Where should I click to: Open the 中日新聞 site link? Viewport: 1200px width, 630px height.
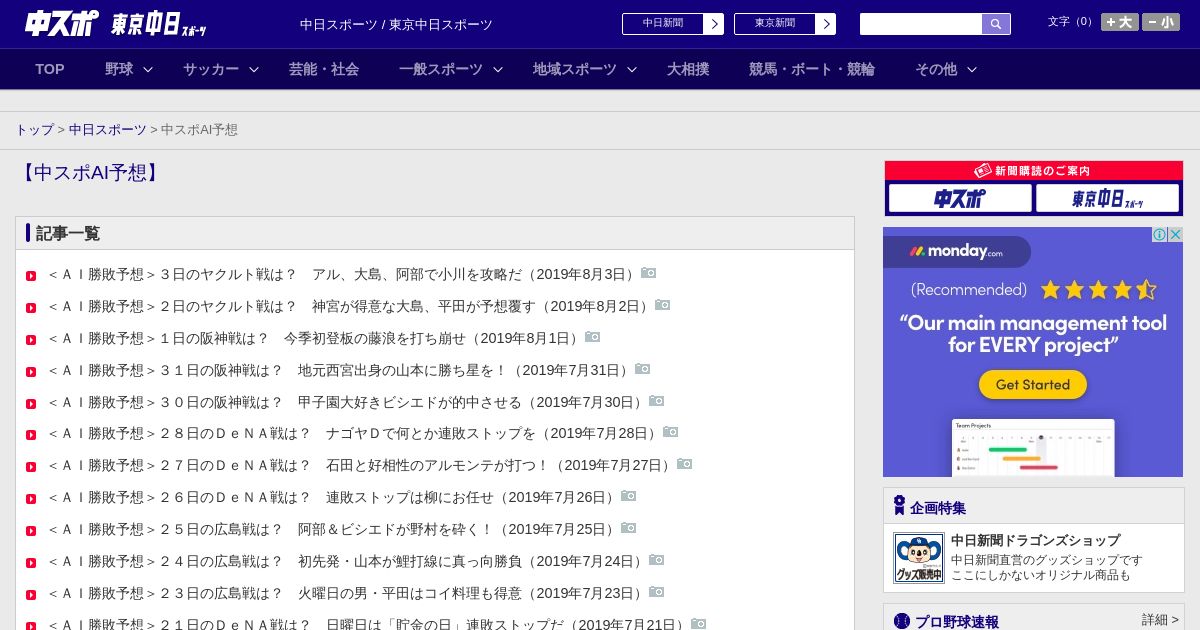tap(663, 24)
